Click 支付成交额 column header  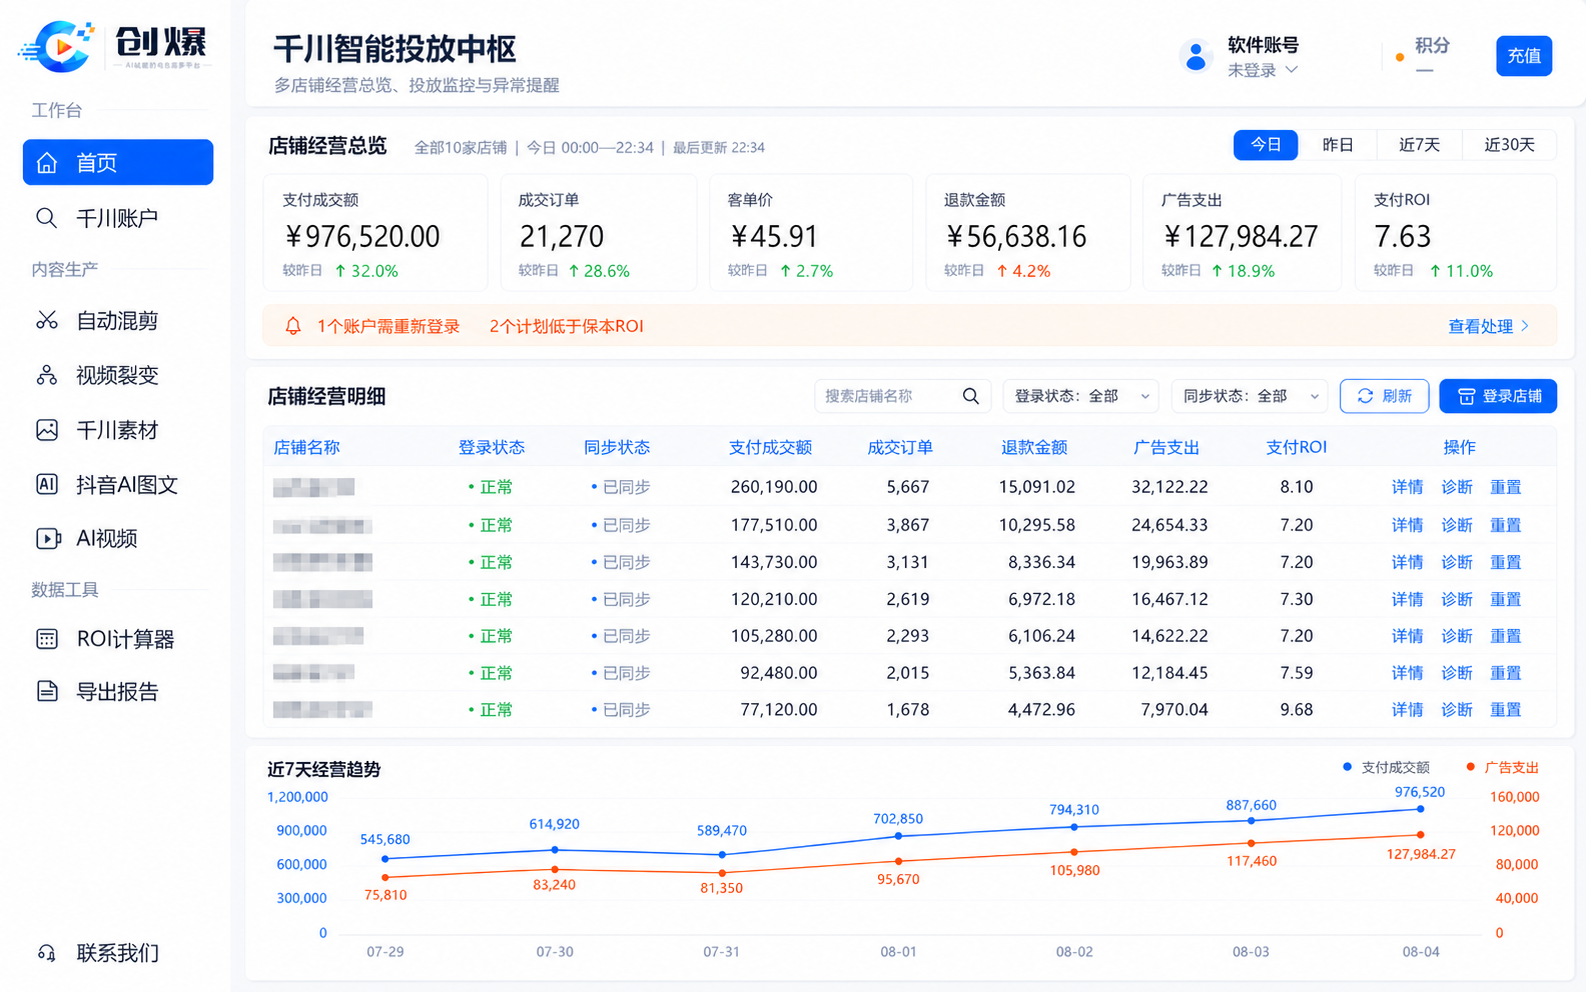[x=770, y=447]
